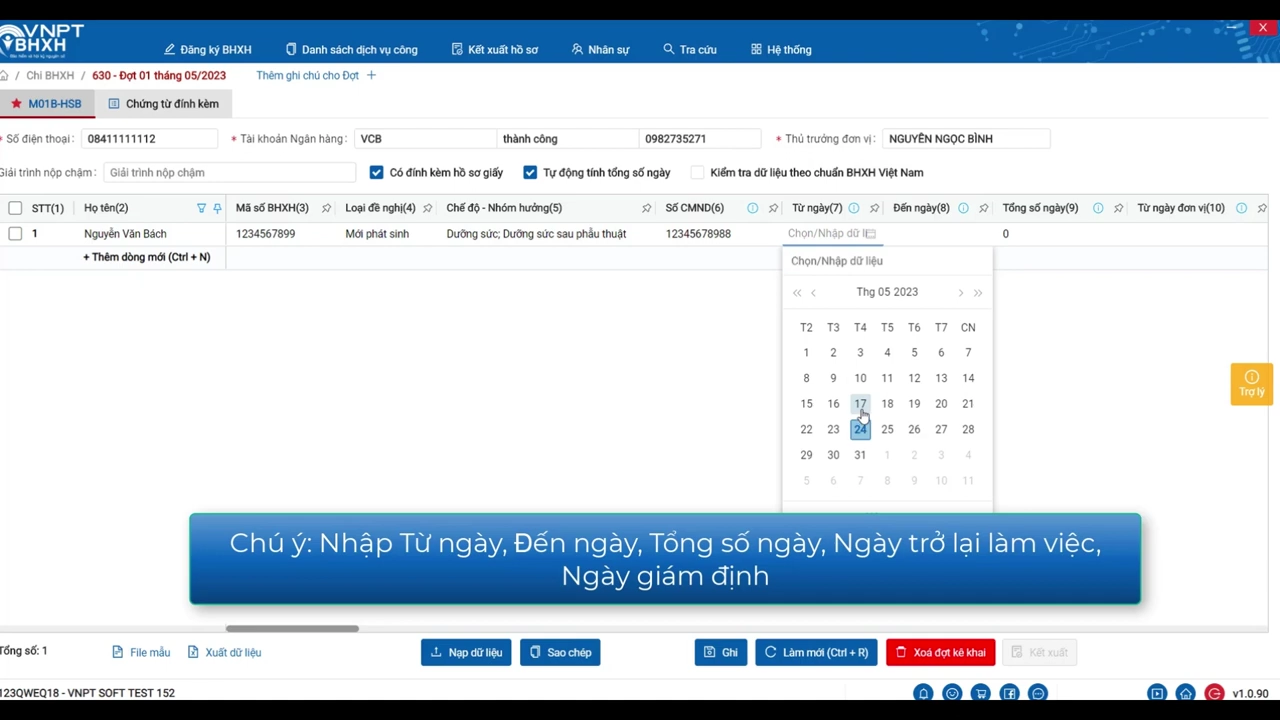Click the Xoá đợt kê khai button

[940, 653]
